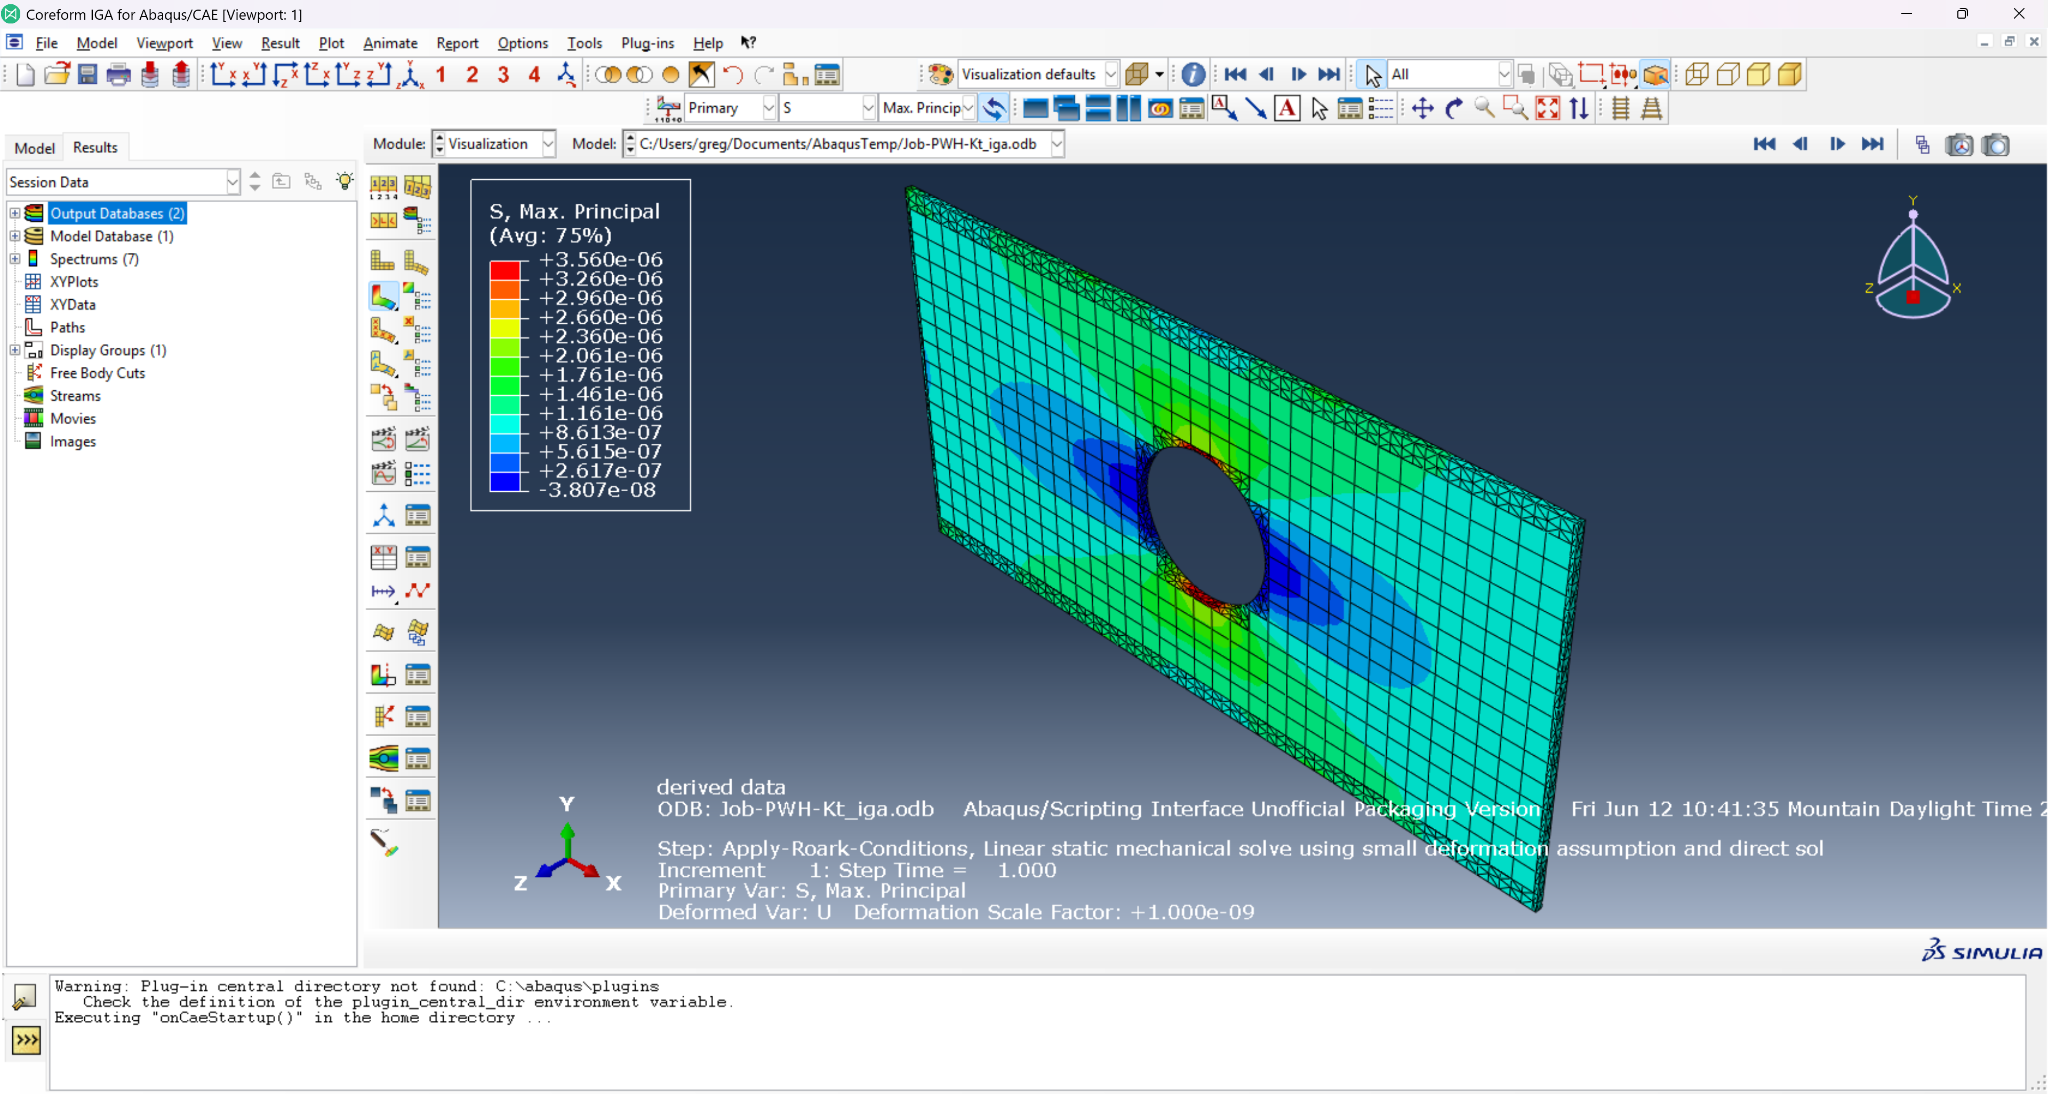The width and height of the screenshot is (2048, 1094).
Task: Enable wireframe render style
Action: [x=1696, y=74]
